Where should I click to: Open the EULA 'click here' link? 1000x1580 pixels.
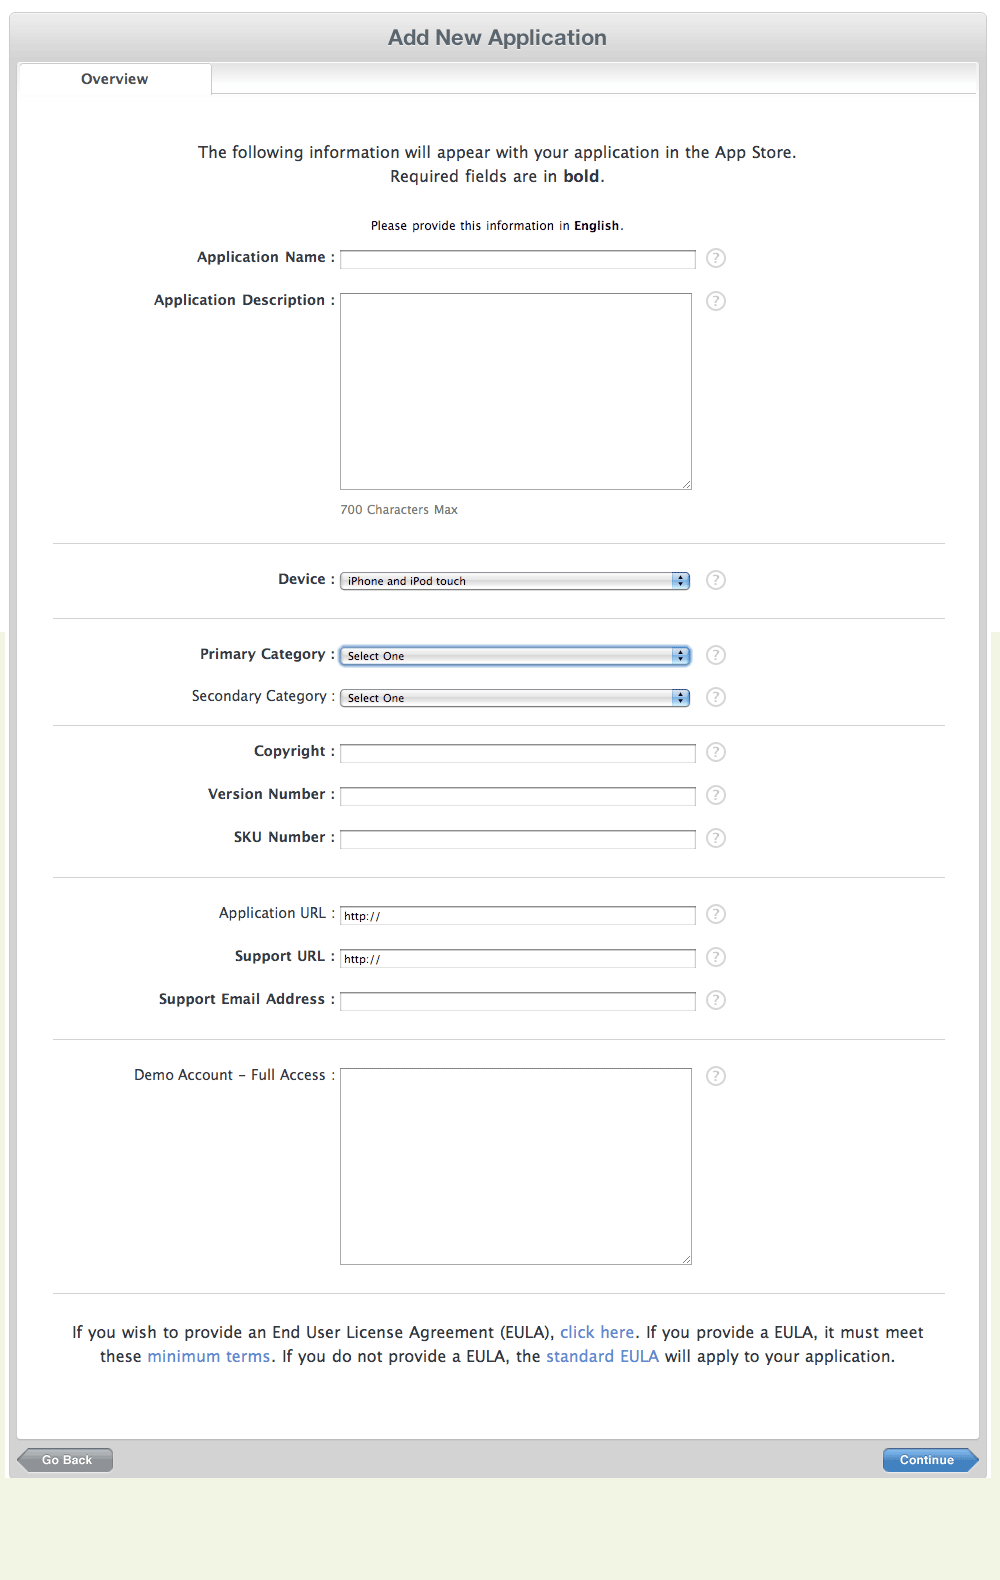(596, 1332)
